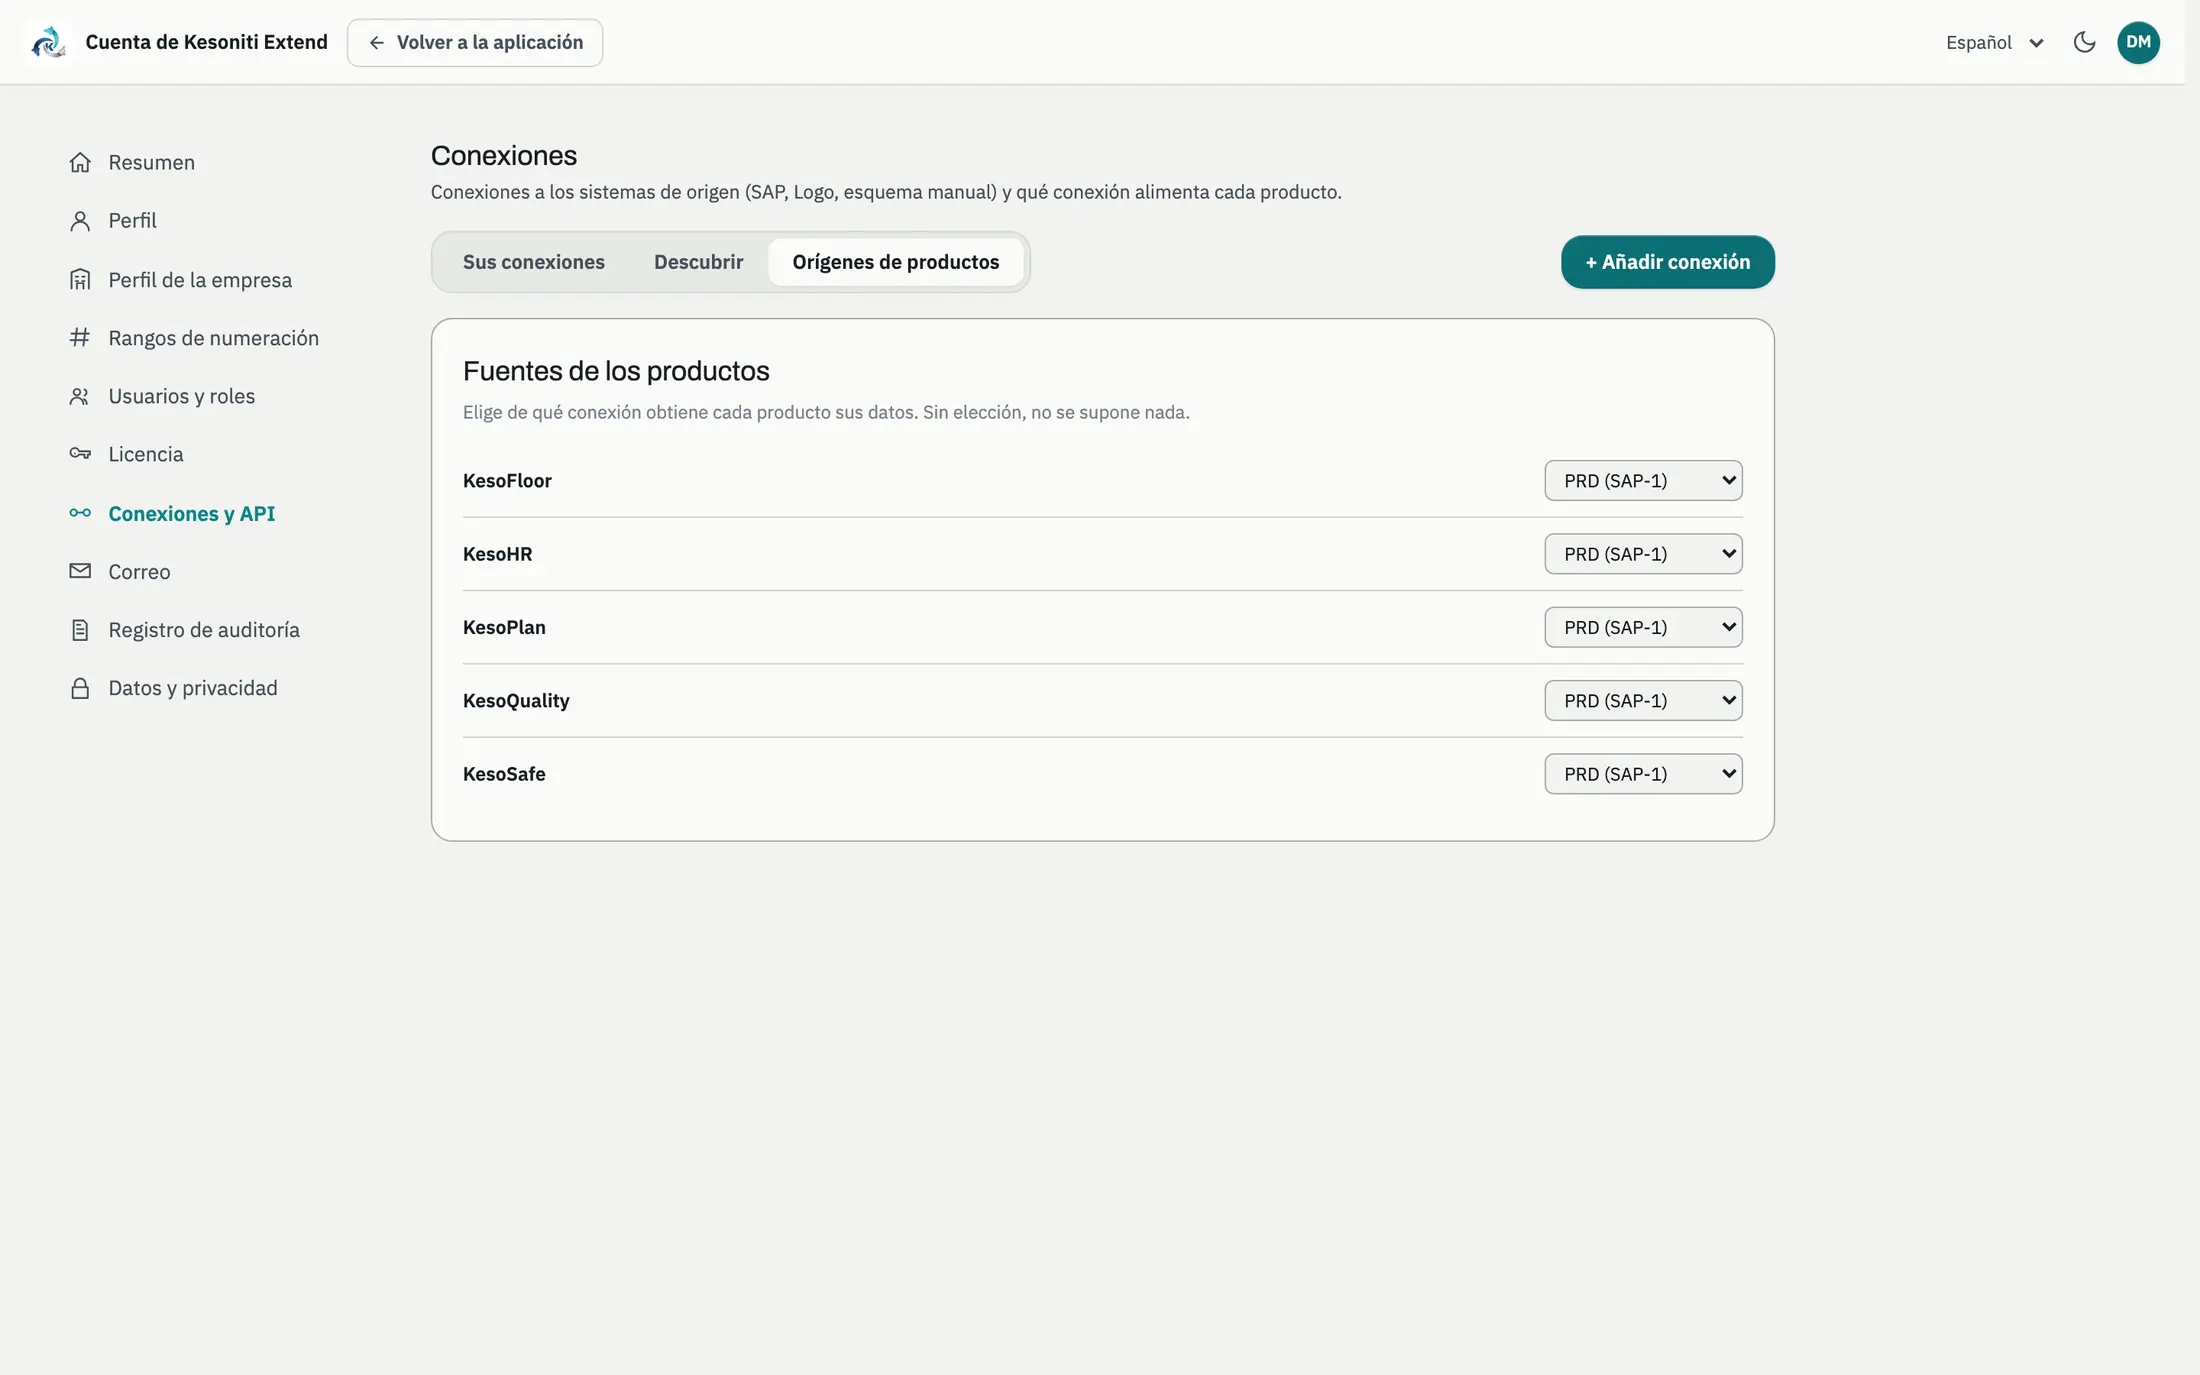Click the Perfil person icon
The width and height of the screenshot is (2200, 1375).
[x=80, y=221]
